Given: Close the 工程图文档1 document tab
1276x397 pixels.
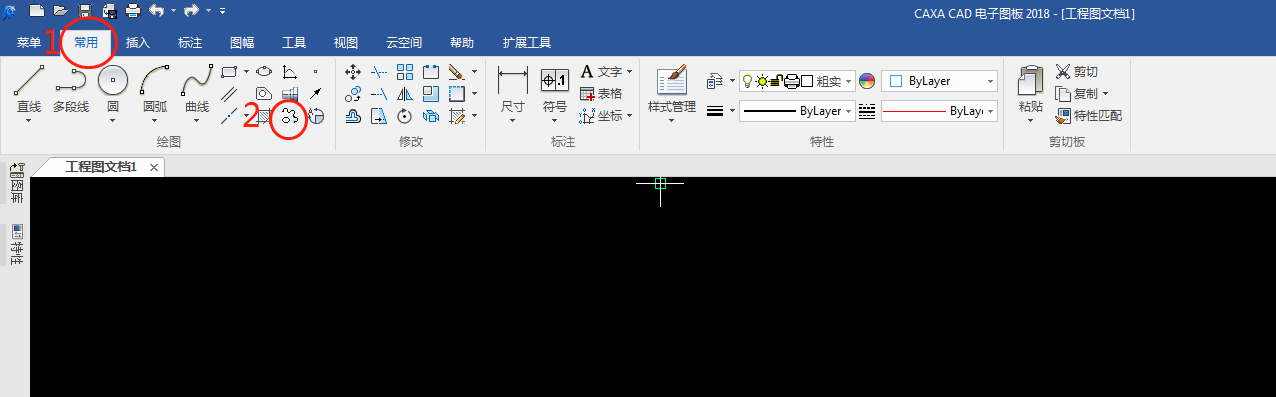Looking at the screenshot, I should (153, 168).
